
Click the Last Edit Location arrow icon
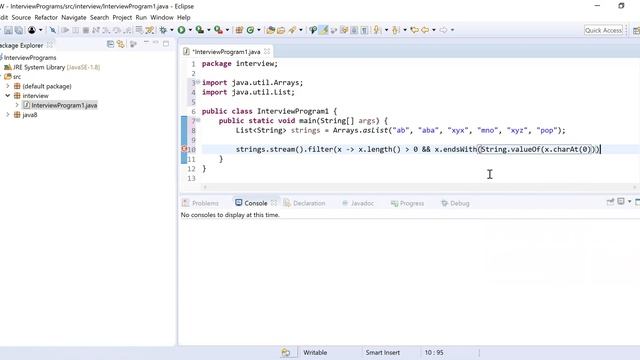pos(414,30)
